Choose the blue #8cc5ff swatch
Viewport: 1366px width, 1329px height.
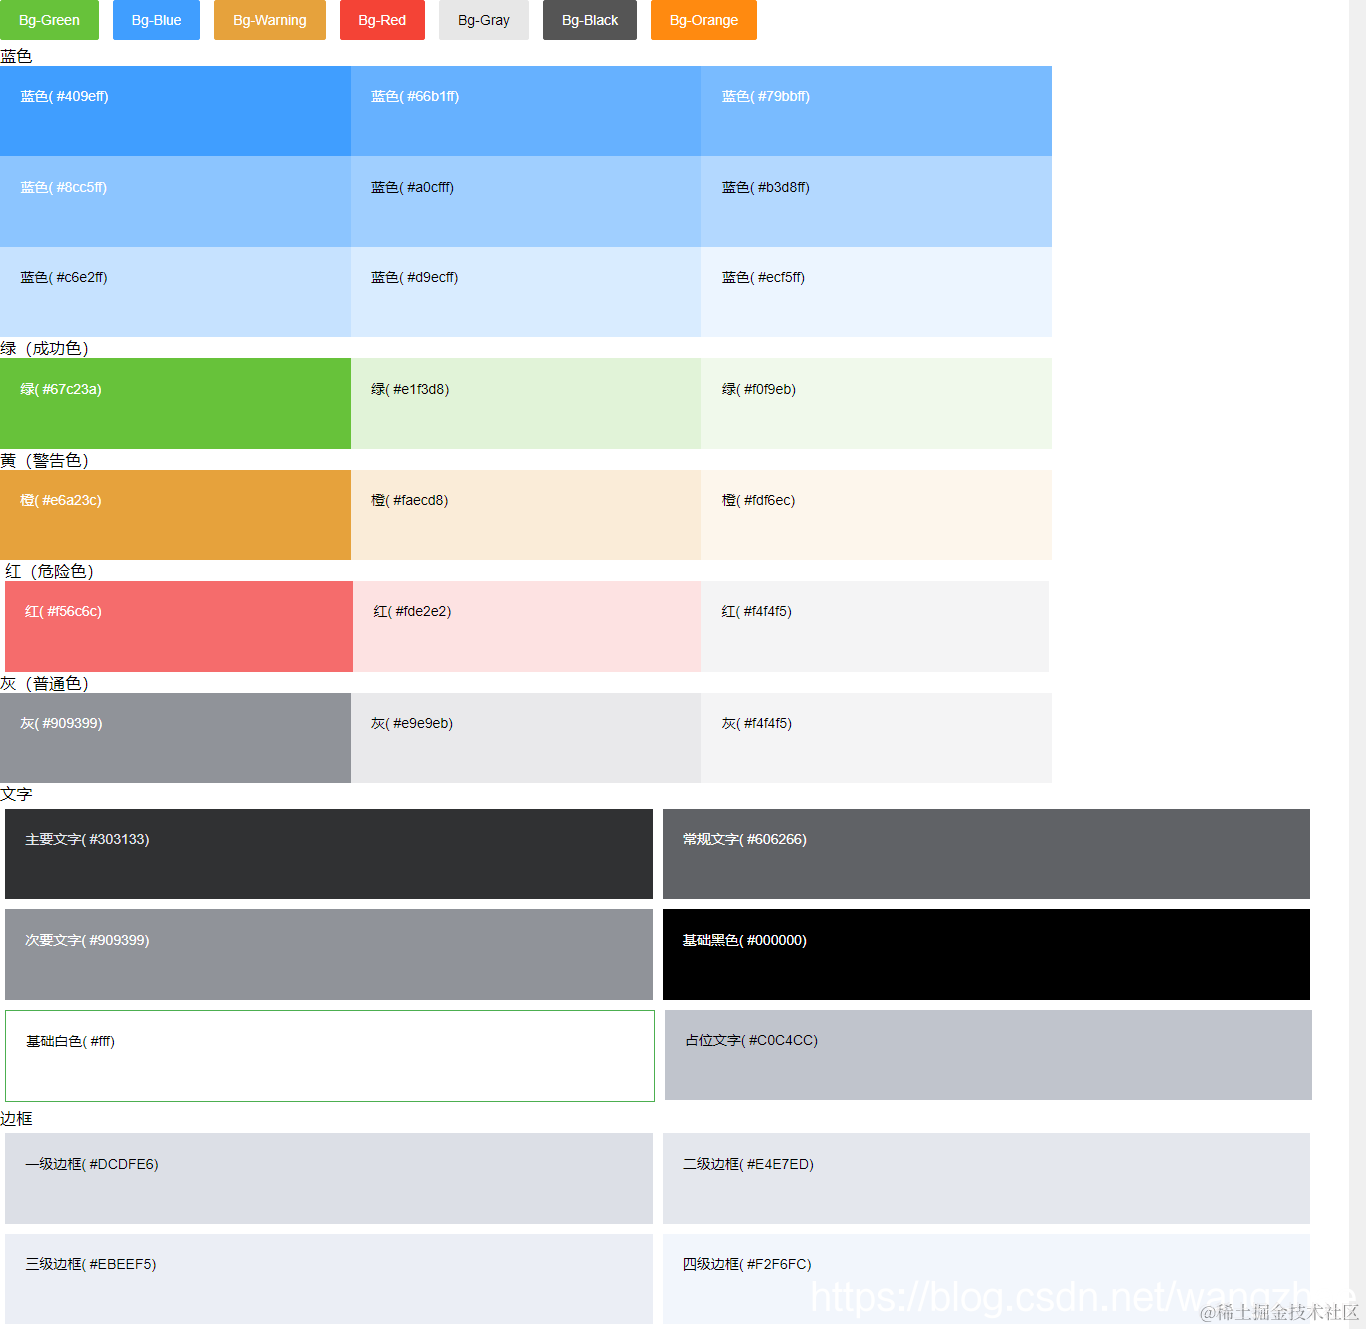175,201
